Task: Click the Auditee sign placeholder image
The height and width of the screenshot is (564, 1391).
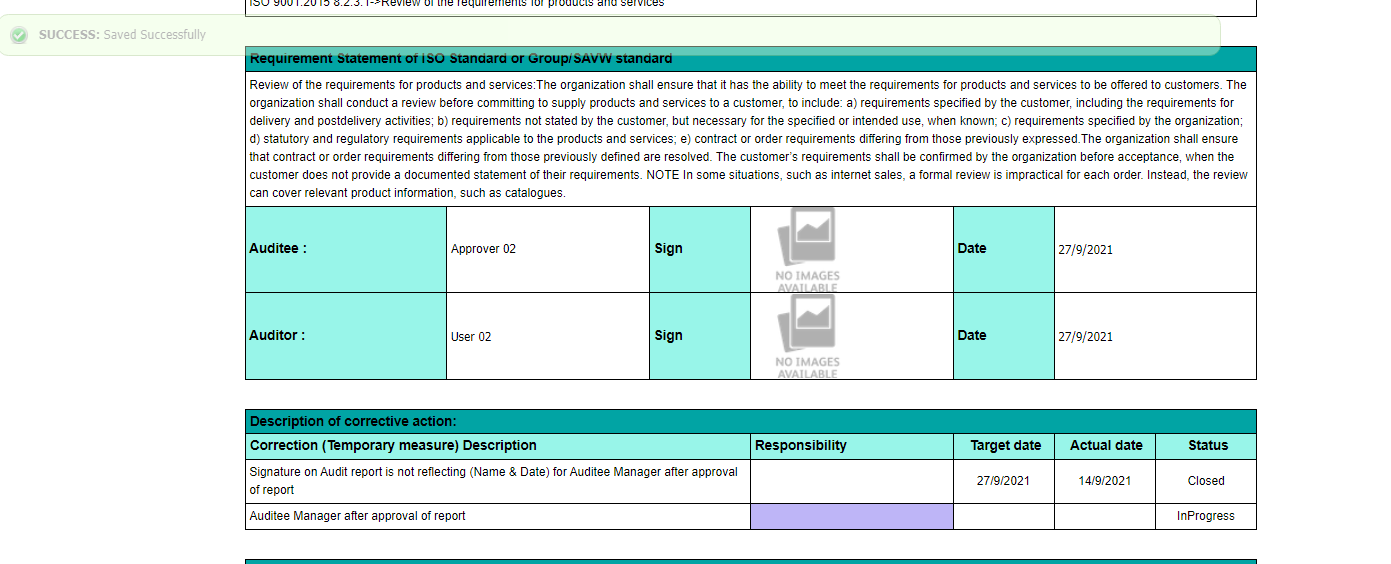Action: tap(808, 250)
